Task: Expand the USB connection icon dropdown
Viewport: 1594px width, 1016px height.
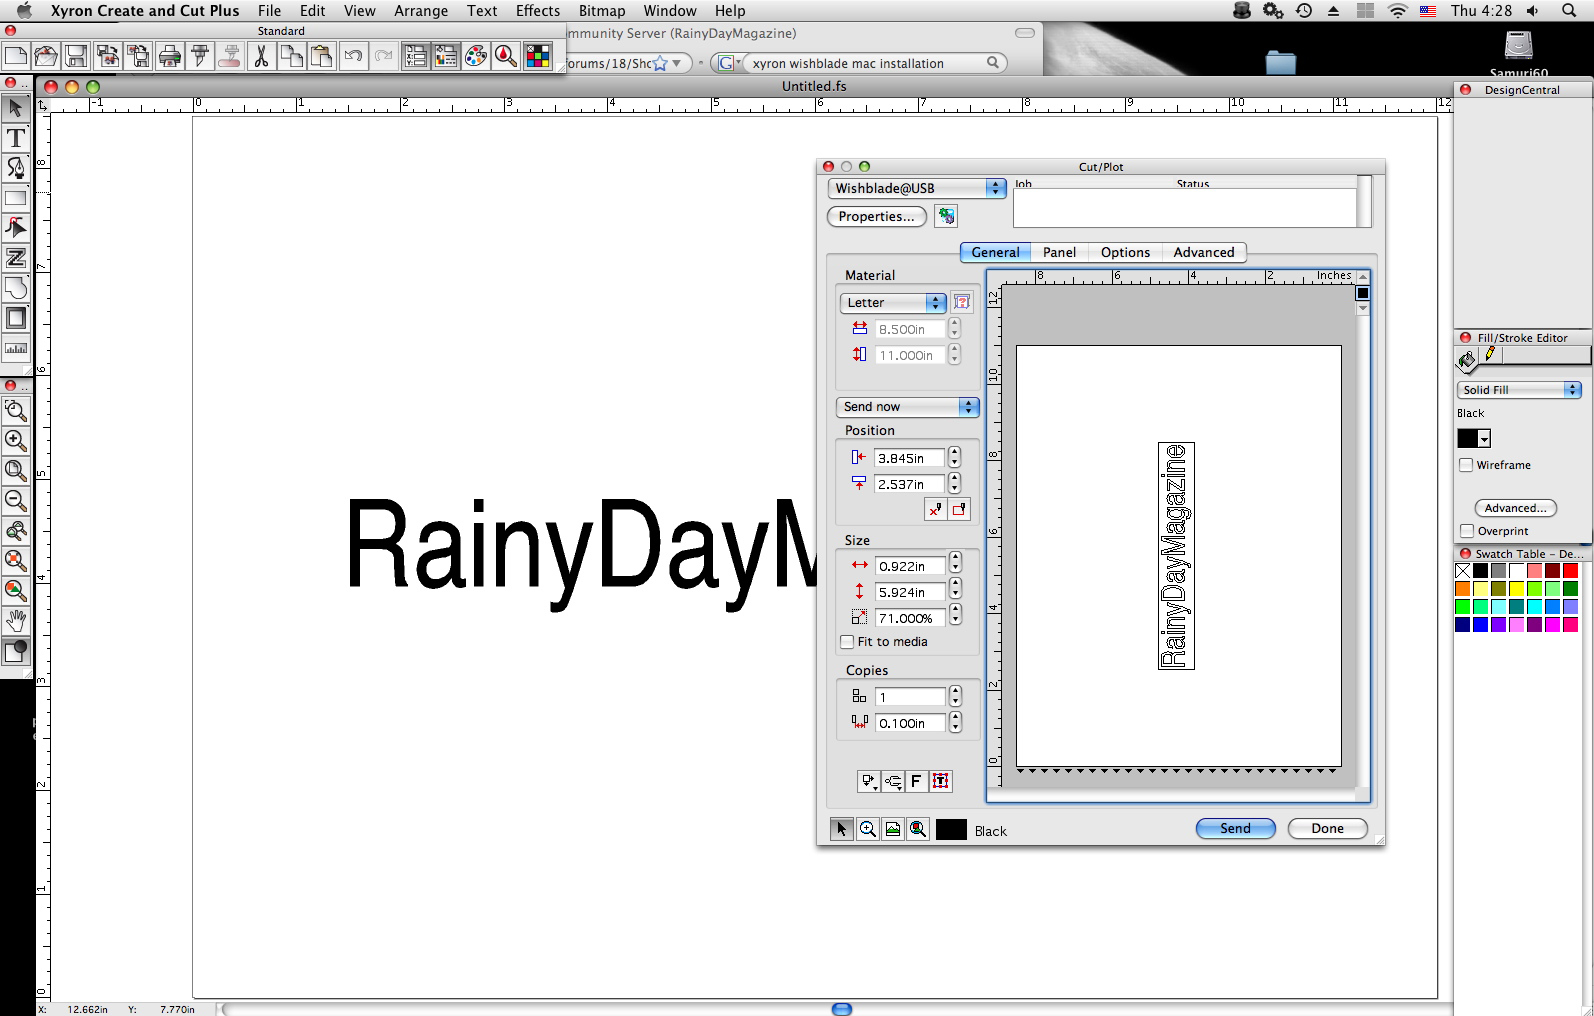Action: click(x=892, y=782)
